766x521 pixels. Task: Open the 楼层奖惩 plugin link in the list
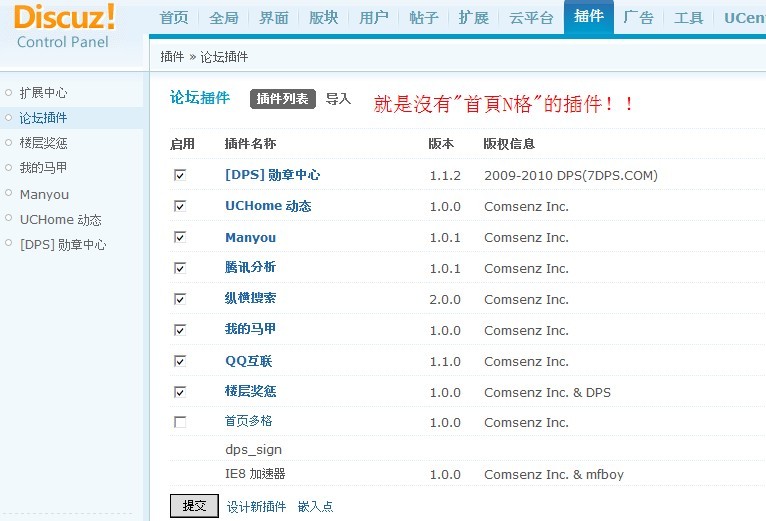coord(250,391)
